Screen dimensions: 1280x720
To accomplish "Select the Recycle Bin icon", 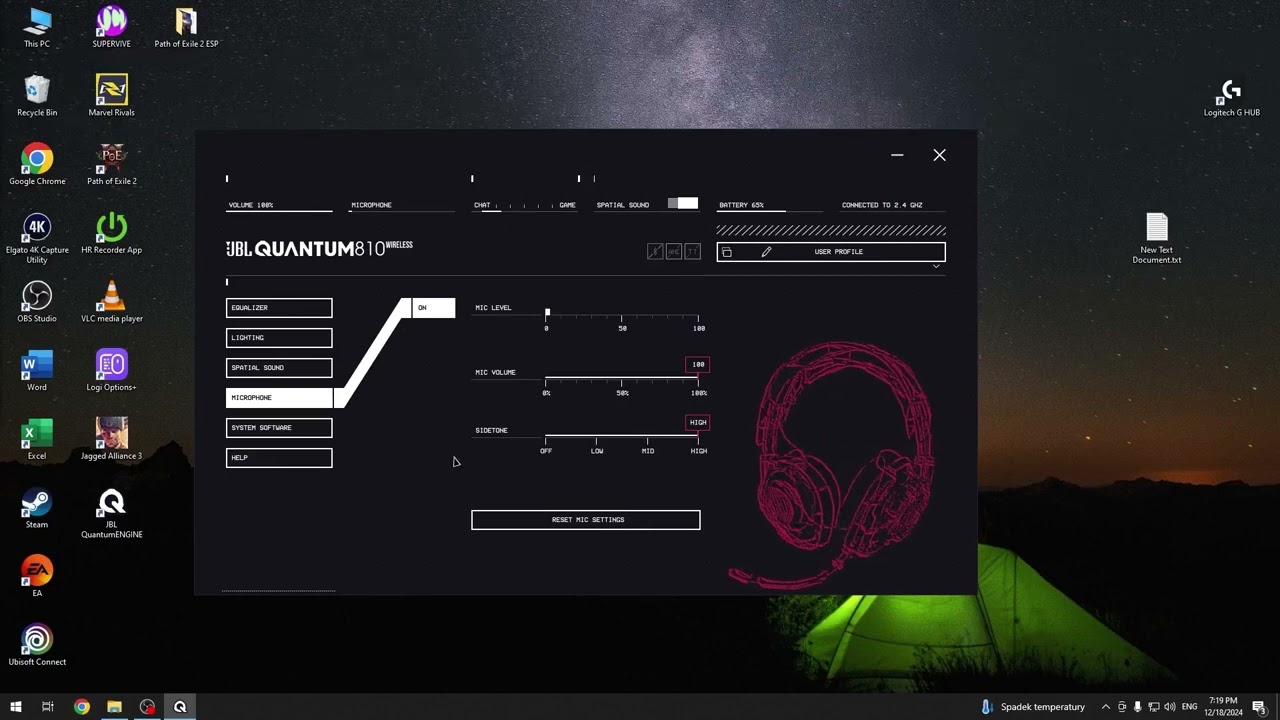I will (x=37, y=96).
